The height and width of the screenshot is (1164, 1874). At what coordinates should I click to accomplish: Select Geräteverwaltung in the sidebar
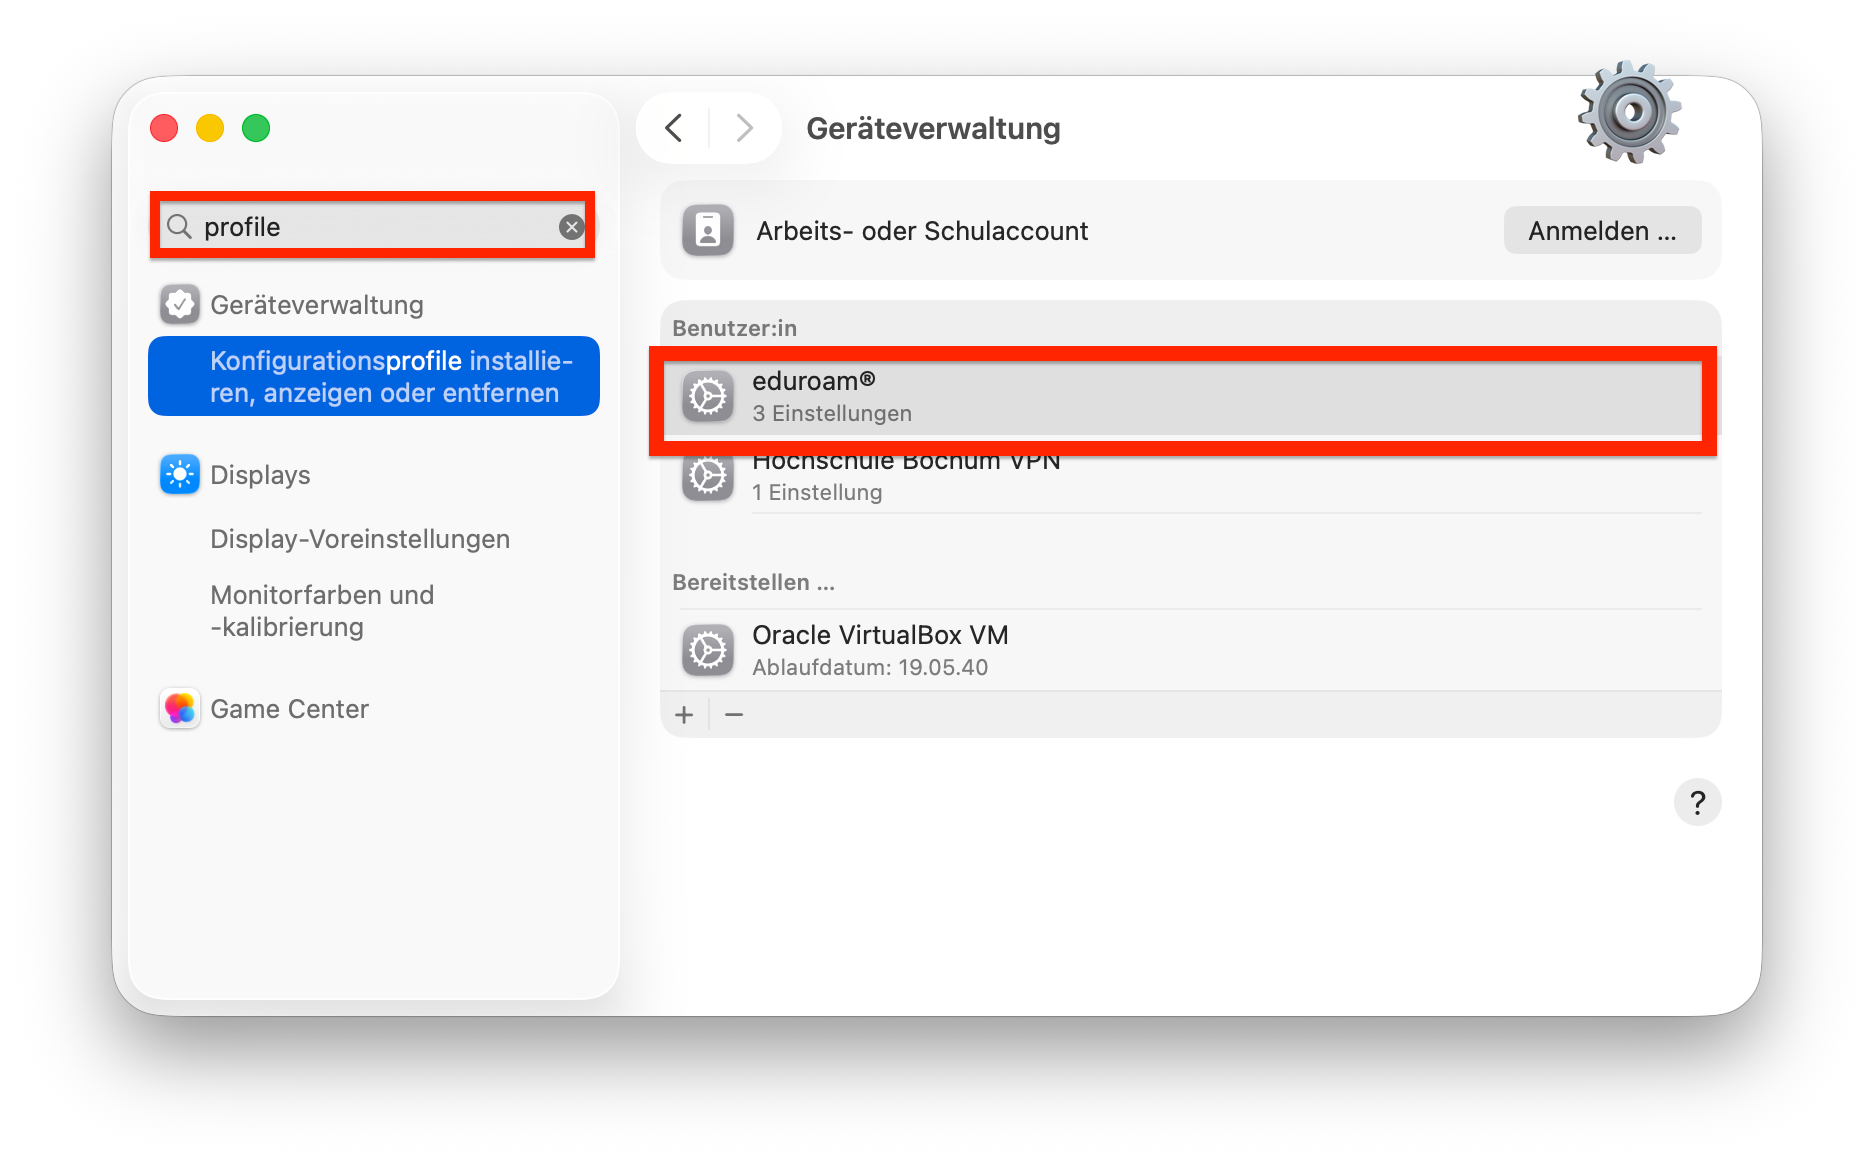(316, 305)
